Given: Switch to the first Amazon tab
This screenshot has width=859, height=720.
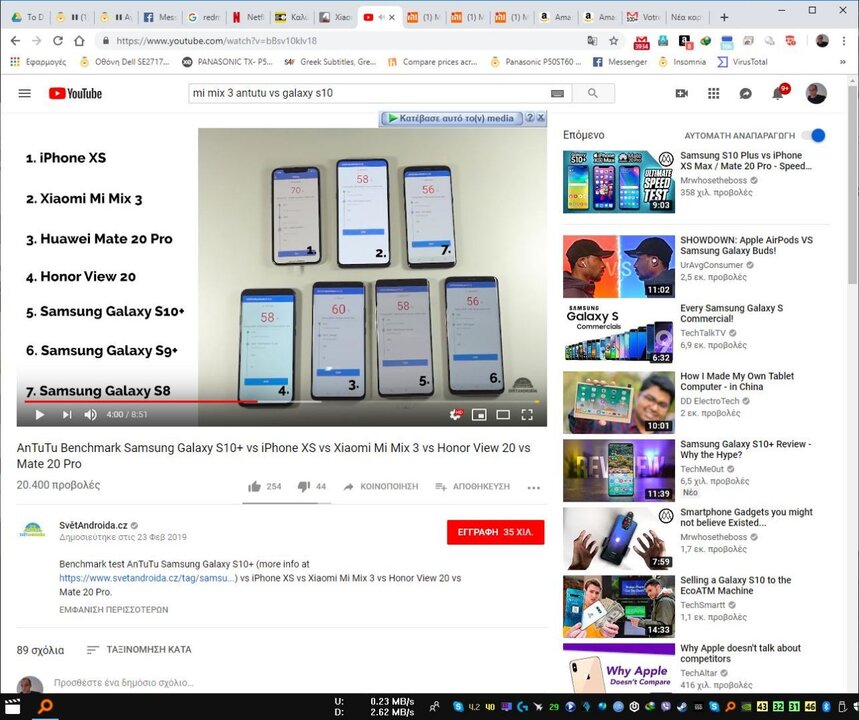Looking at the screenshot, I should point(556,18).
